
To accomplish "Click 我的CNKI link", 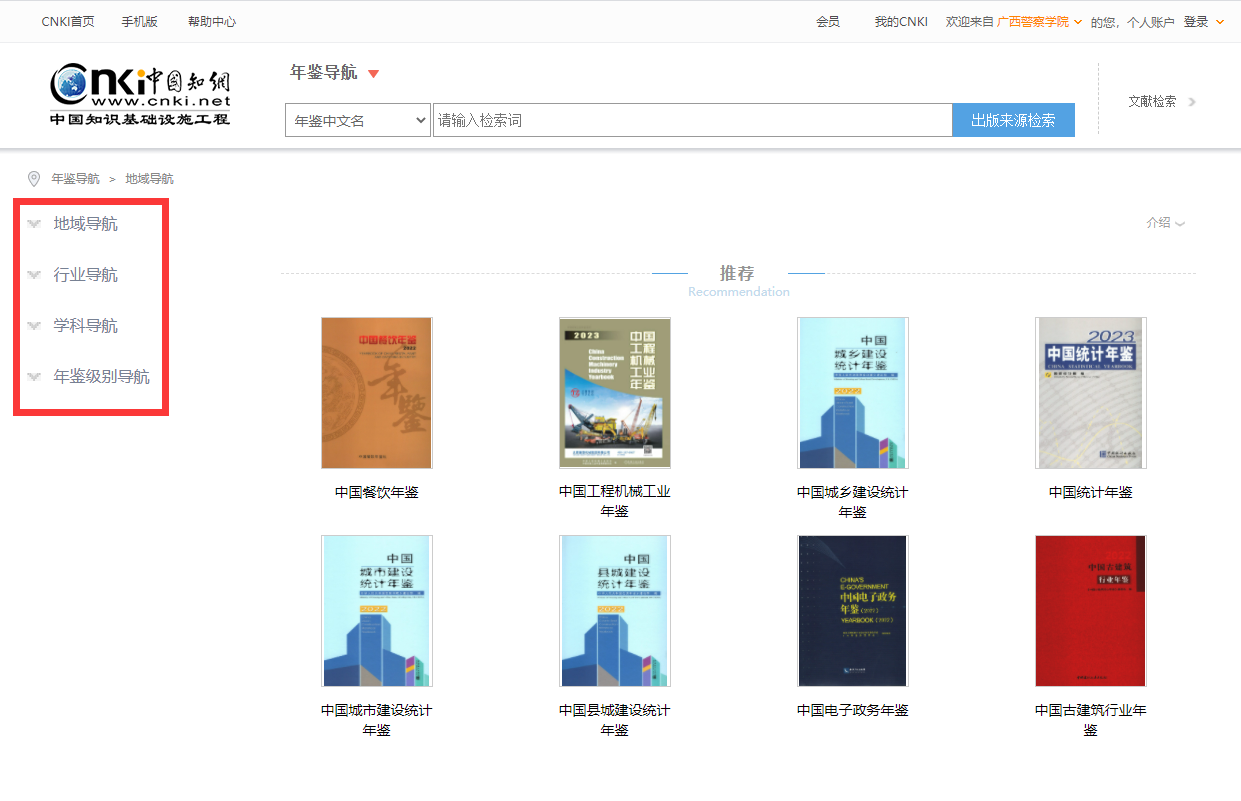I will pyautogui.click(x=901, y=21).
